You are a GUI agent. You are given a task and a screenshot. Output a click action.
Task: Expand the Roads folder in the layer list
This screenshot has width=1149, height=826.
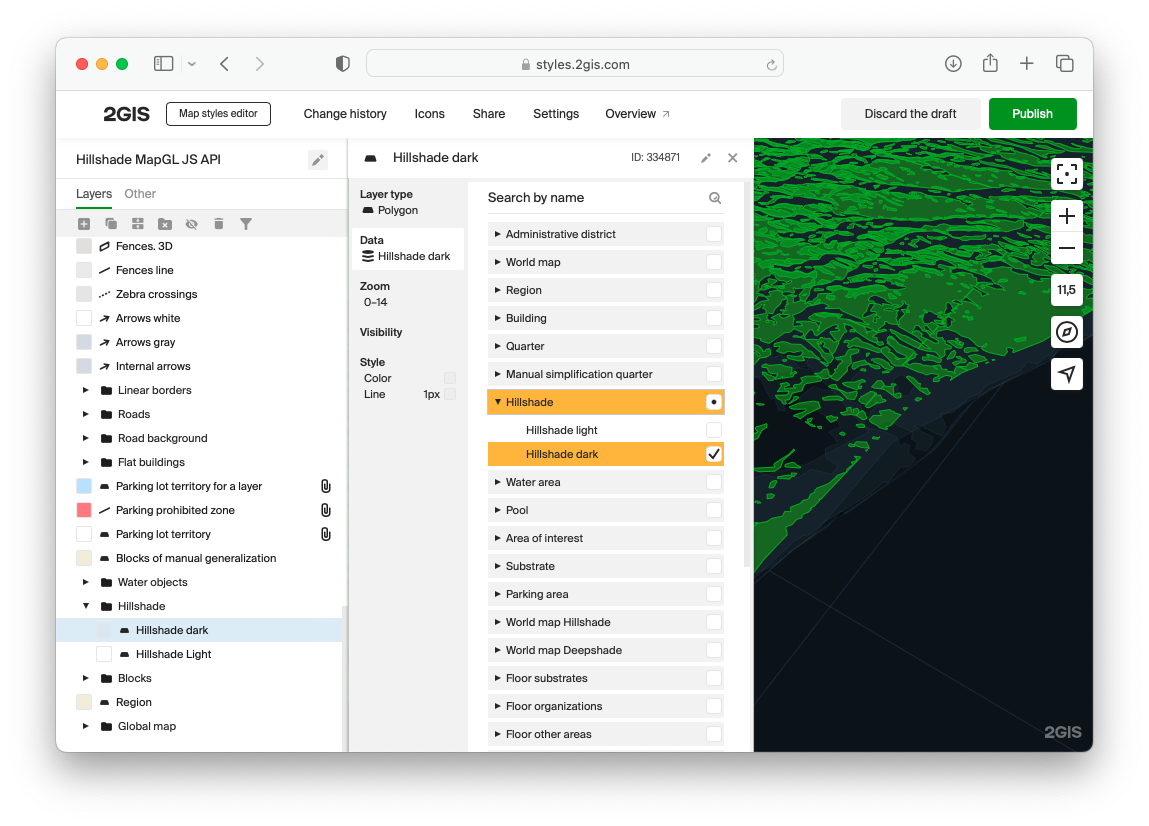[86, 414]
